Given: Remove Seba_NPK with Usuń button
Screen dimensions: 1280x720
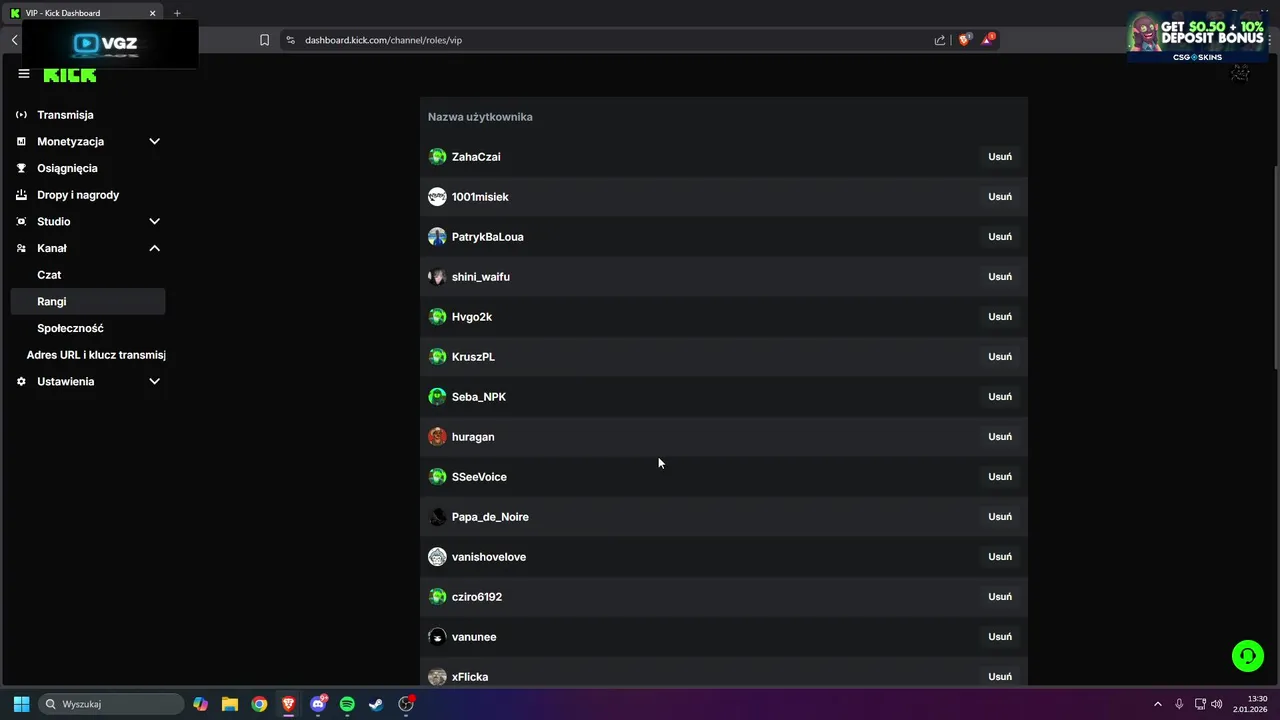Looking at the screenshot, I should pyautogui.click(x=1000, y=397).
